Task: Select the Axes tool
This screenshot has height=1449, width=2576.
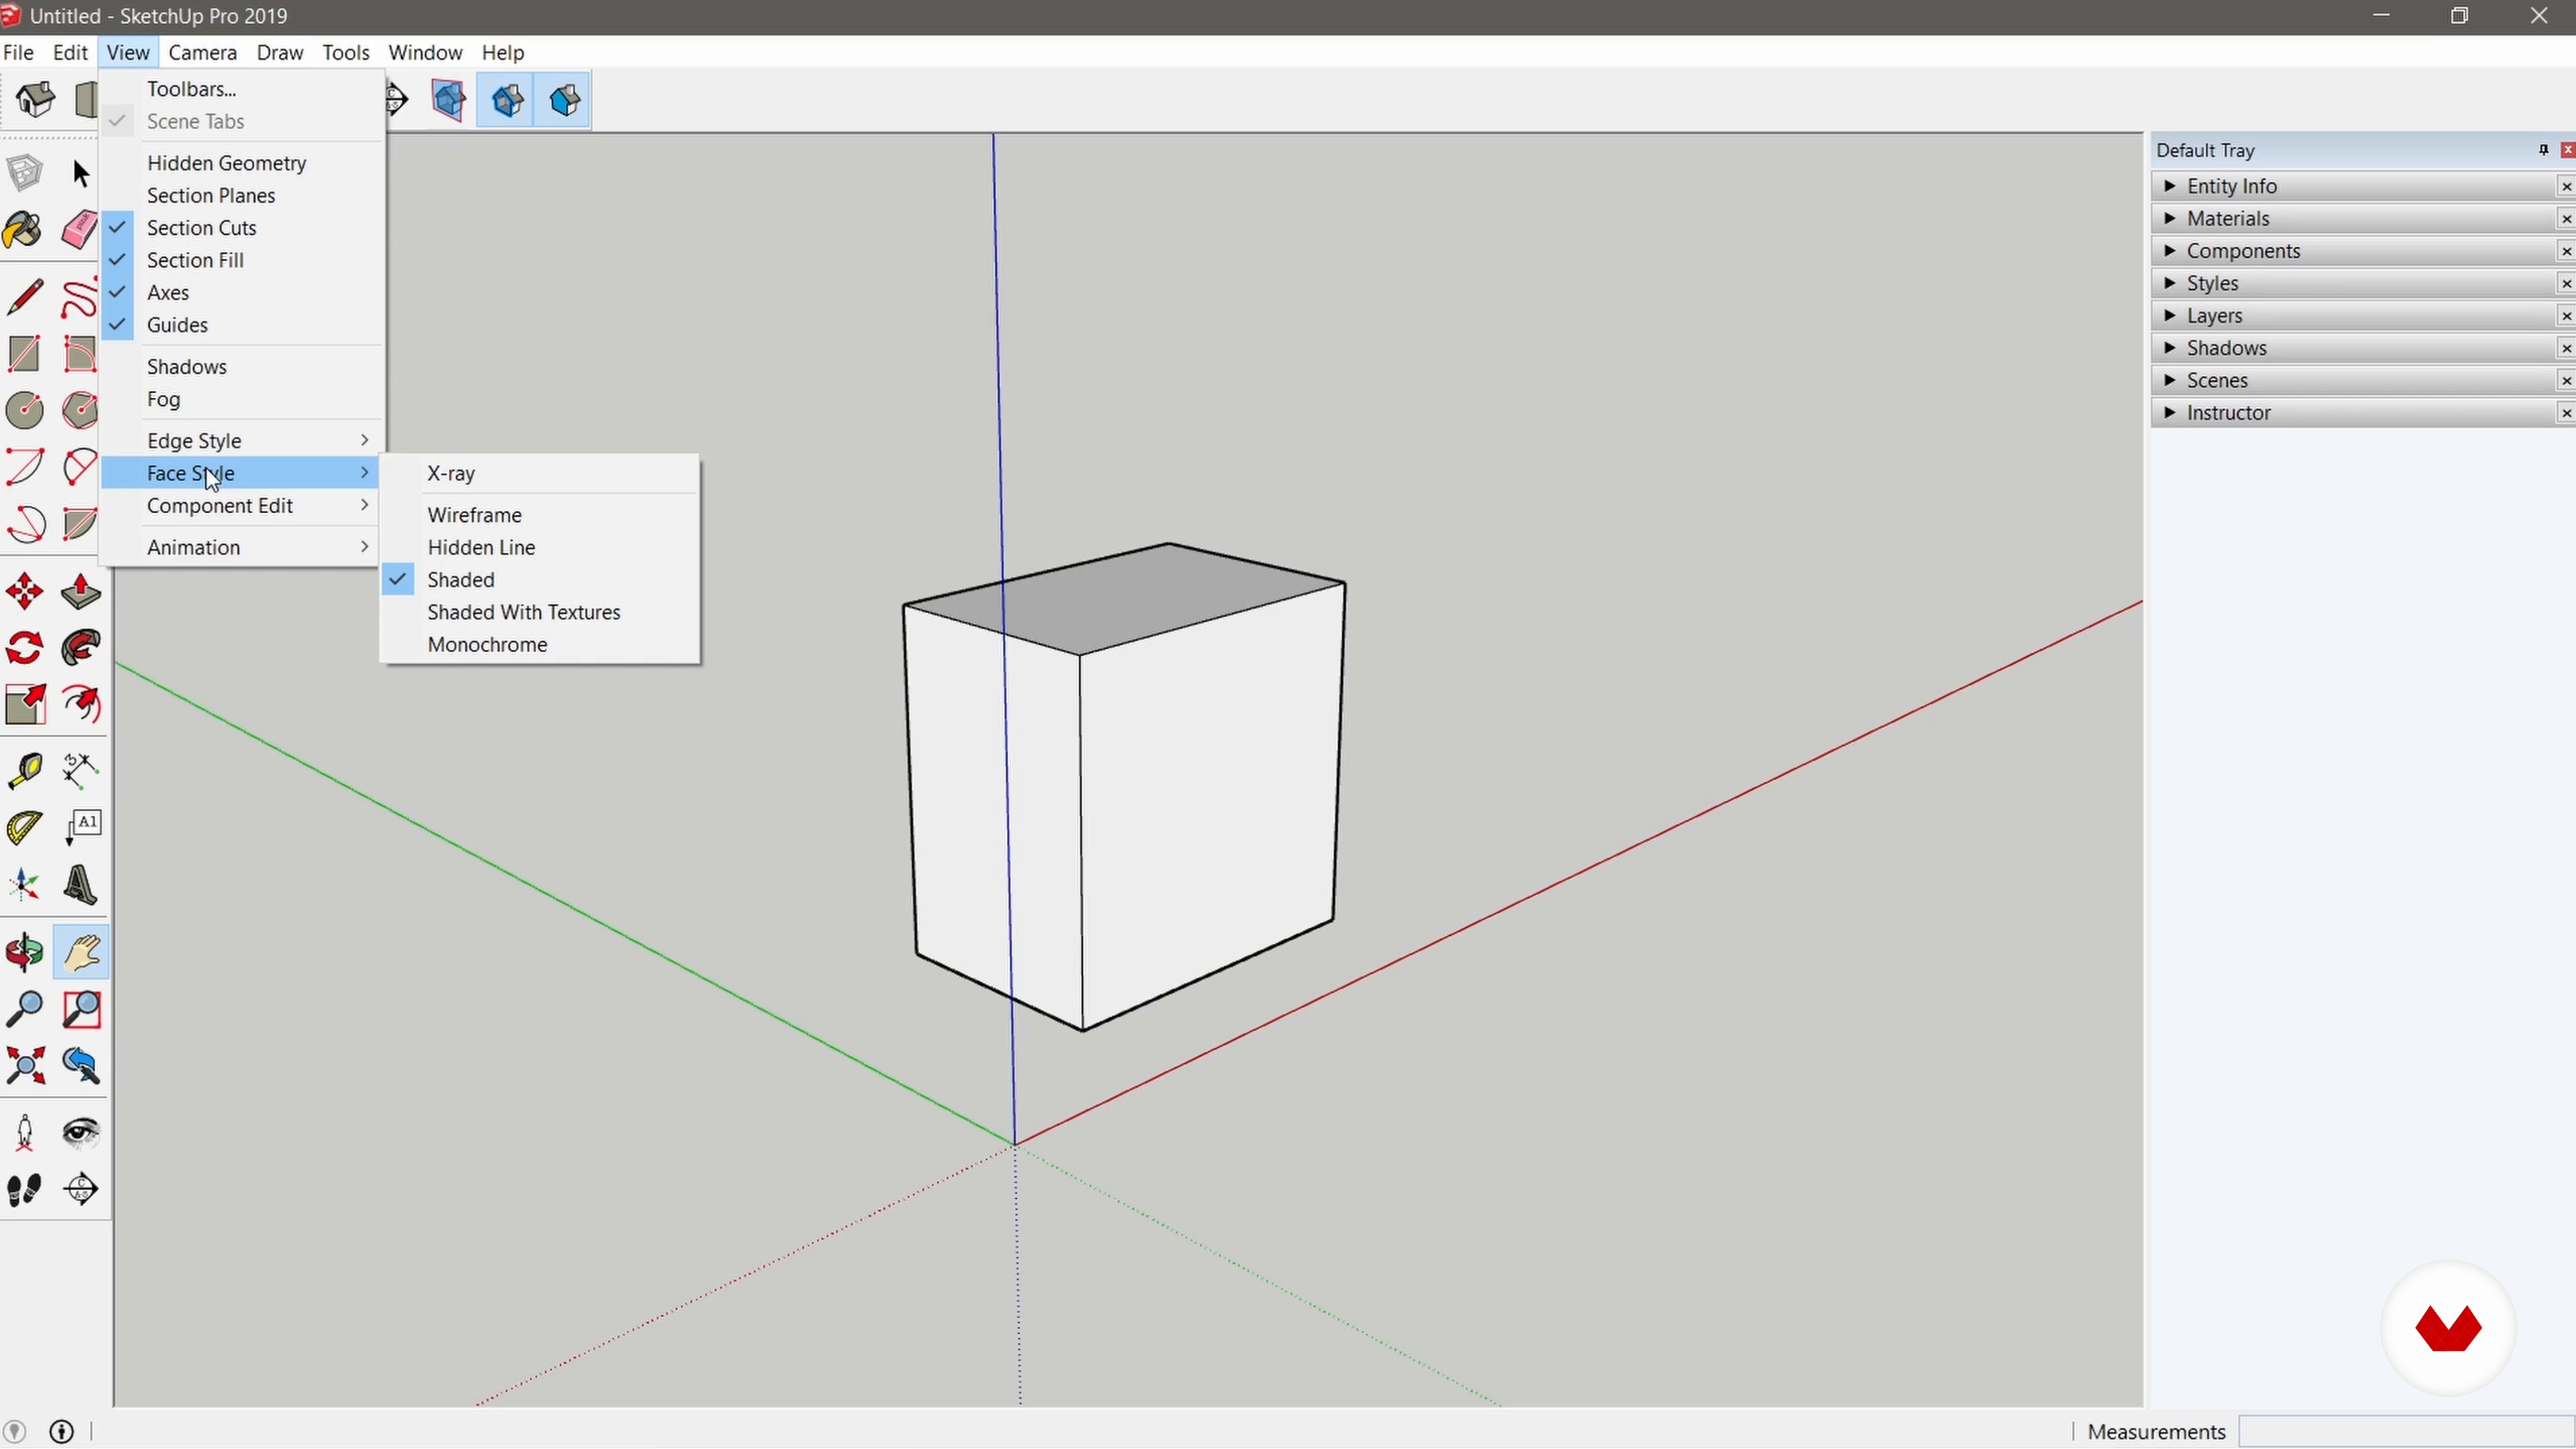Action: coord(24,884)
